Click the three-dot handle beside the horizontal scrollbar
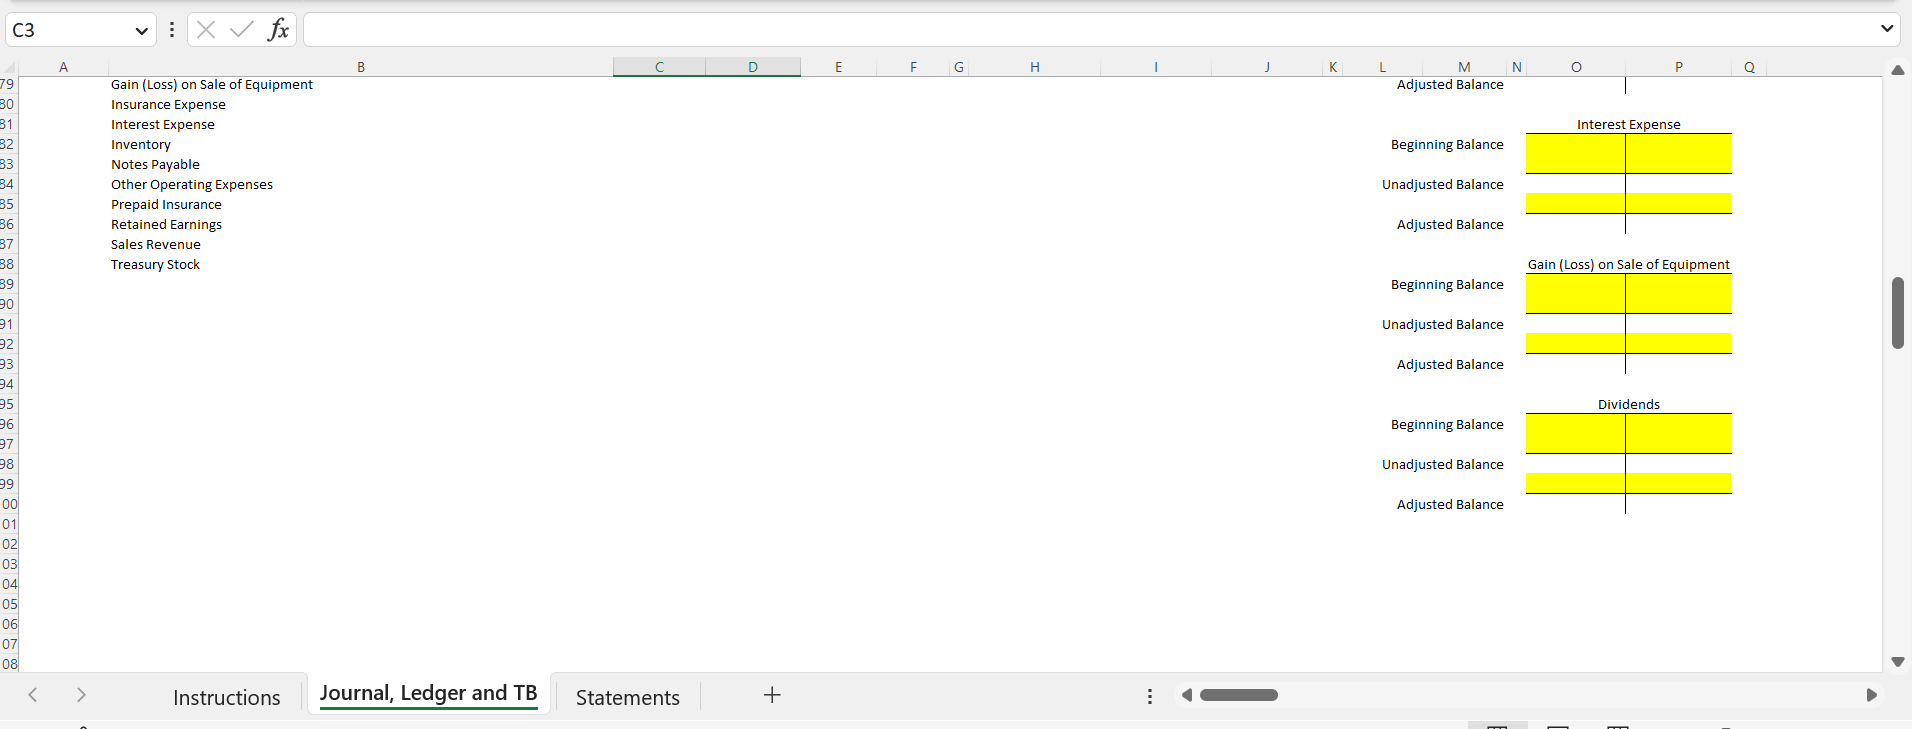The height and width of the screenshot is (729, 1912). coord(1150,696)
